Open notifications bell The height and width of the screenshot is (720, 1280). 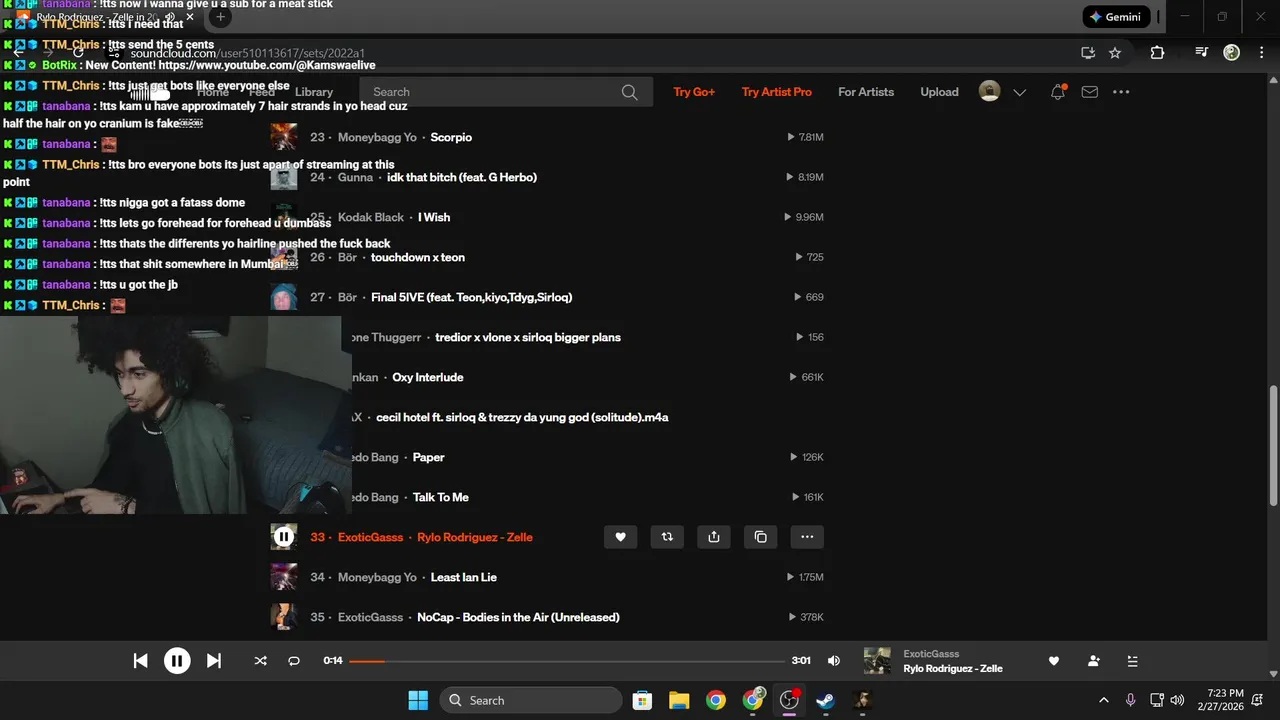[1058, 92]
